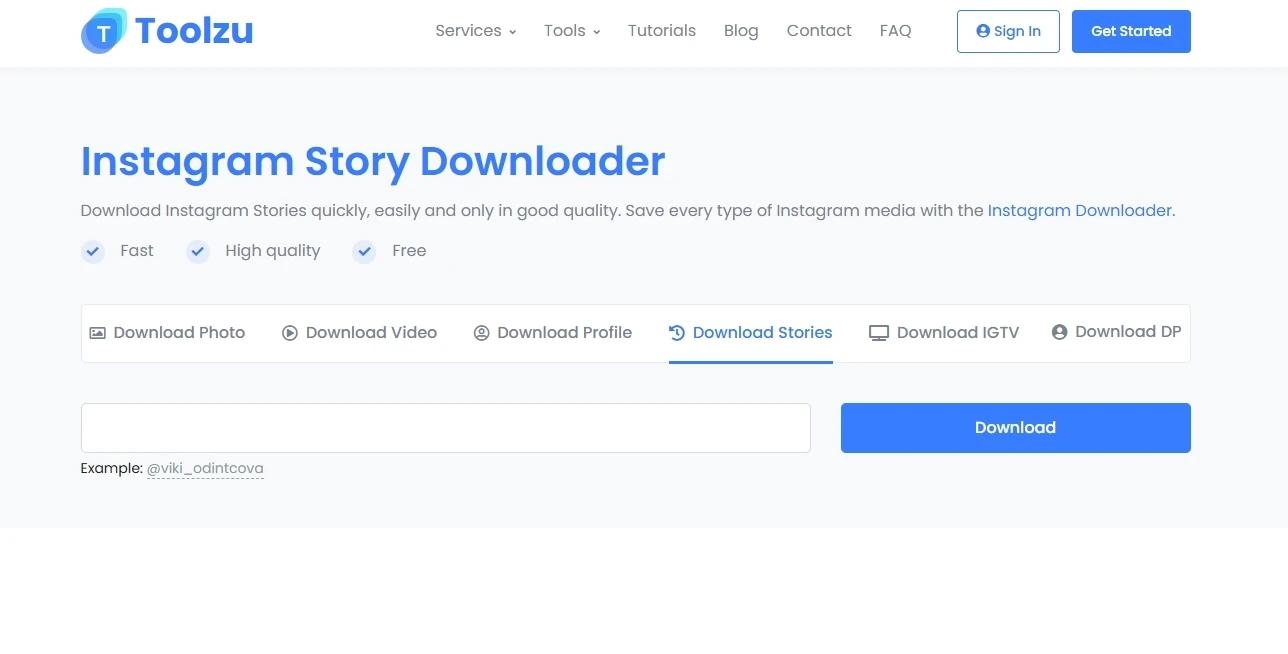
Task: Switch to the Download Video tab
Action: (x=360, y=333)
